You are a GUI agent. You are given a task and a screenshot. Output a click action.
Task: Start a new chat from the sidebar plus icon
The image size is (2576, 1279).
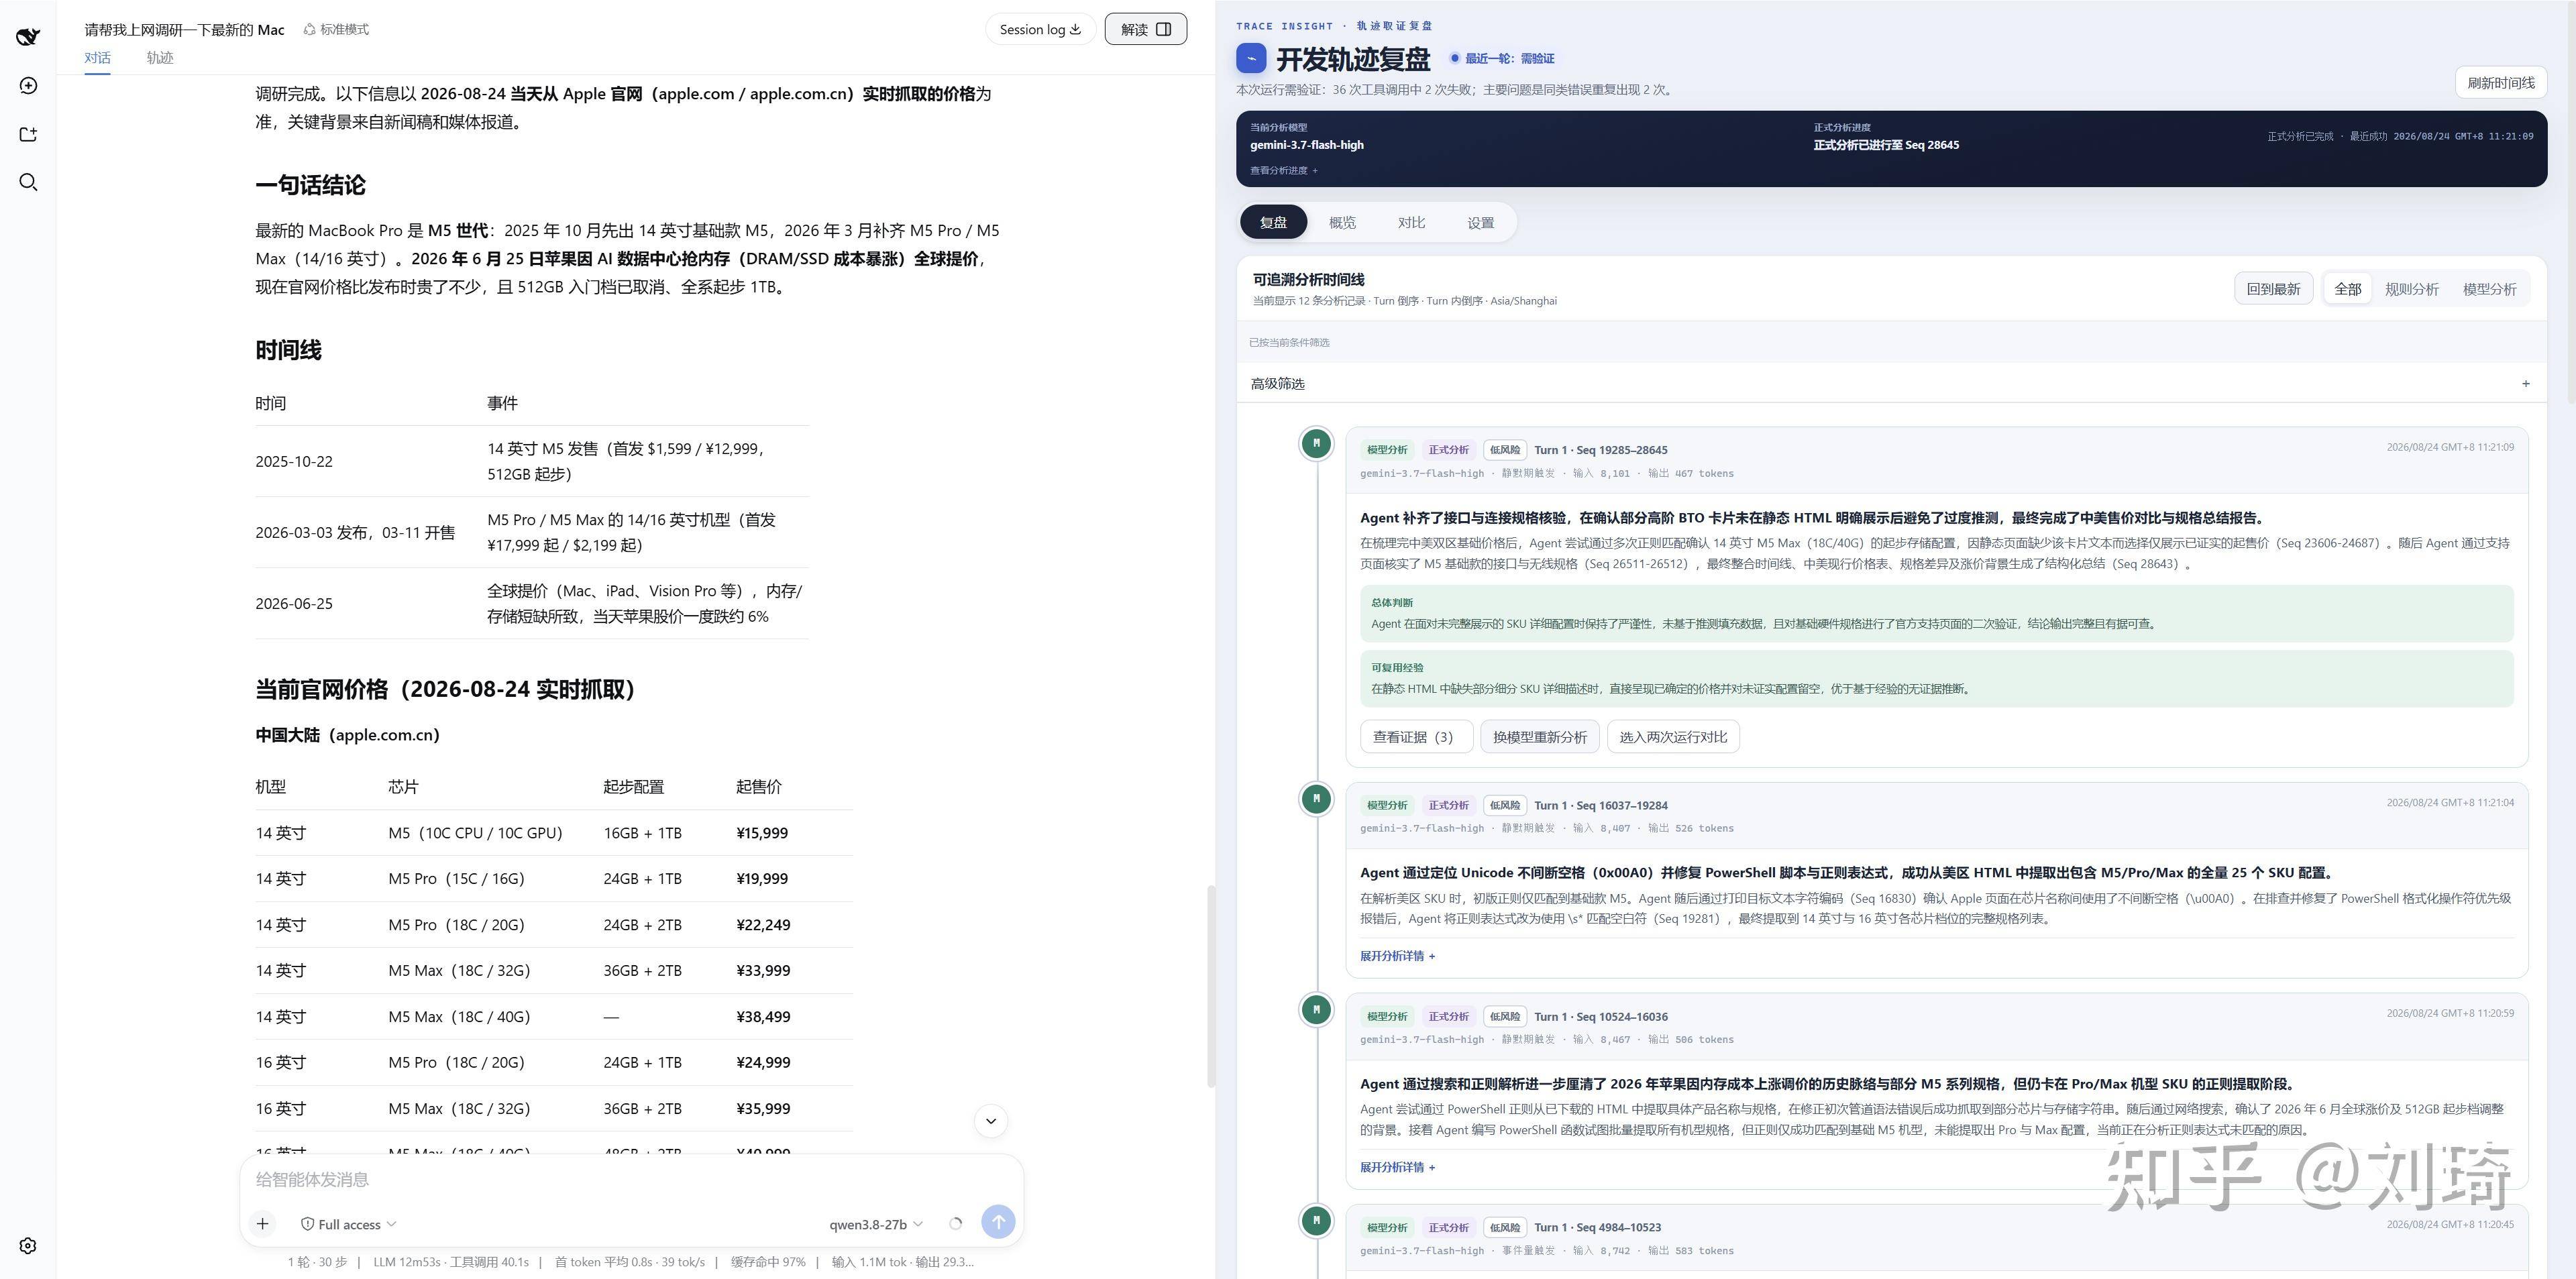pos(28,86)
